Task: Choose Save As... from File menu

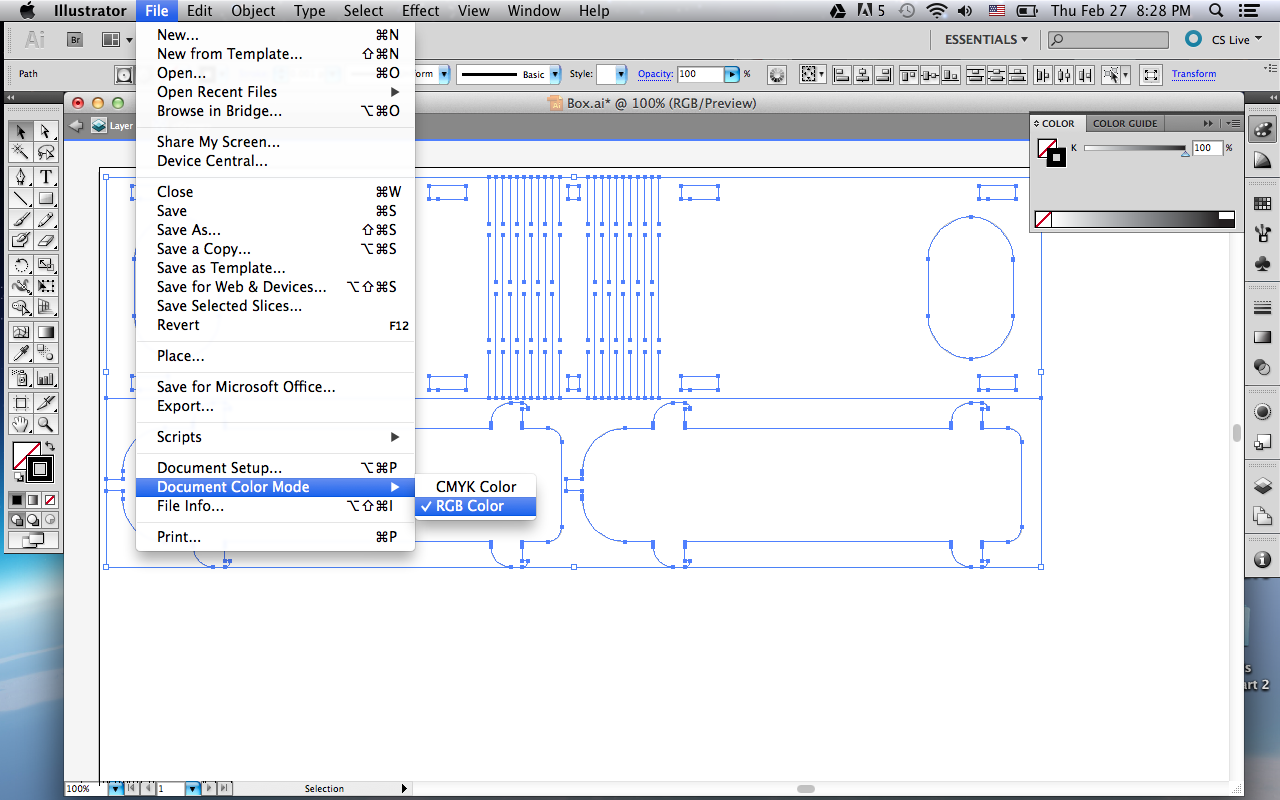Action: click(x=275, y=230)
